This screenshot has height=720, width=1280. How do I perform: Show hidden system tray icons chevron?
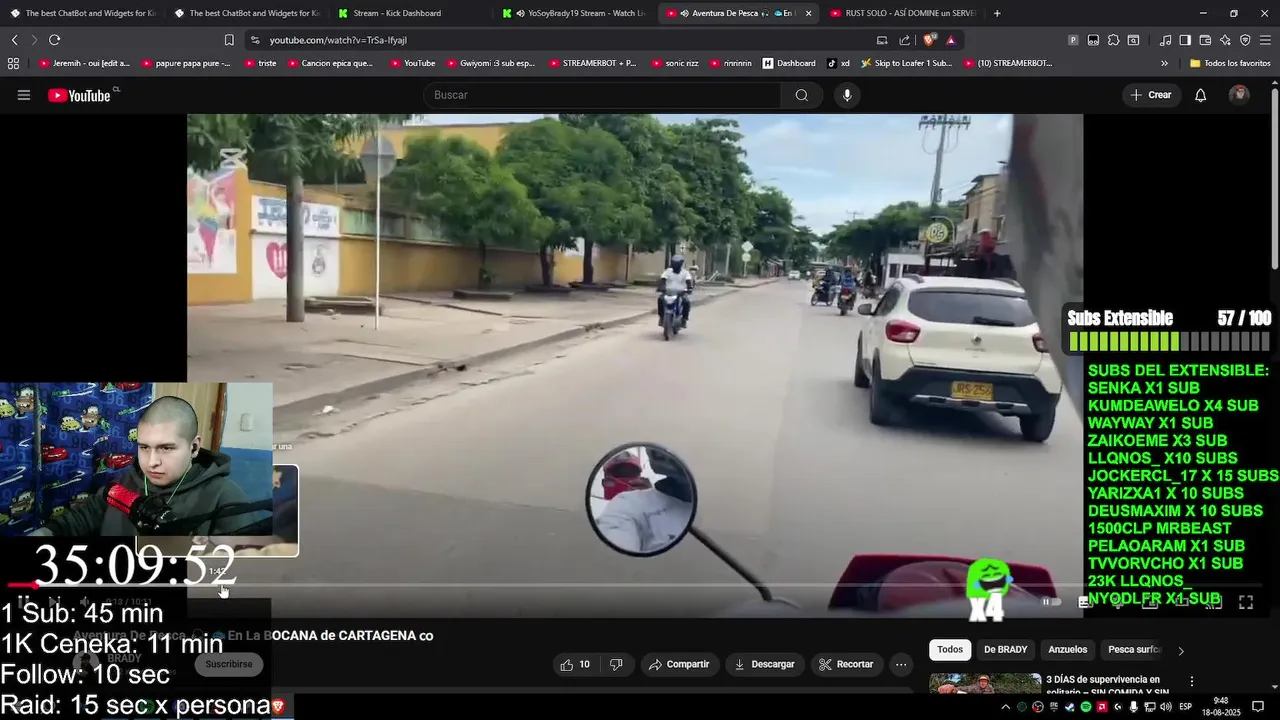(1006, 707)
